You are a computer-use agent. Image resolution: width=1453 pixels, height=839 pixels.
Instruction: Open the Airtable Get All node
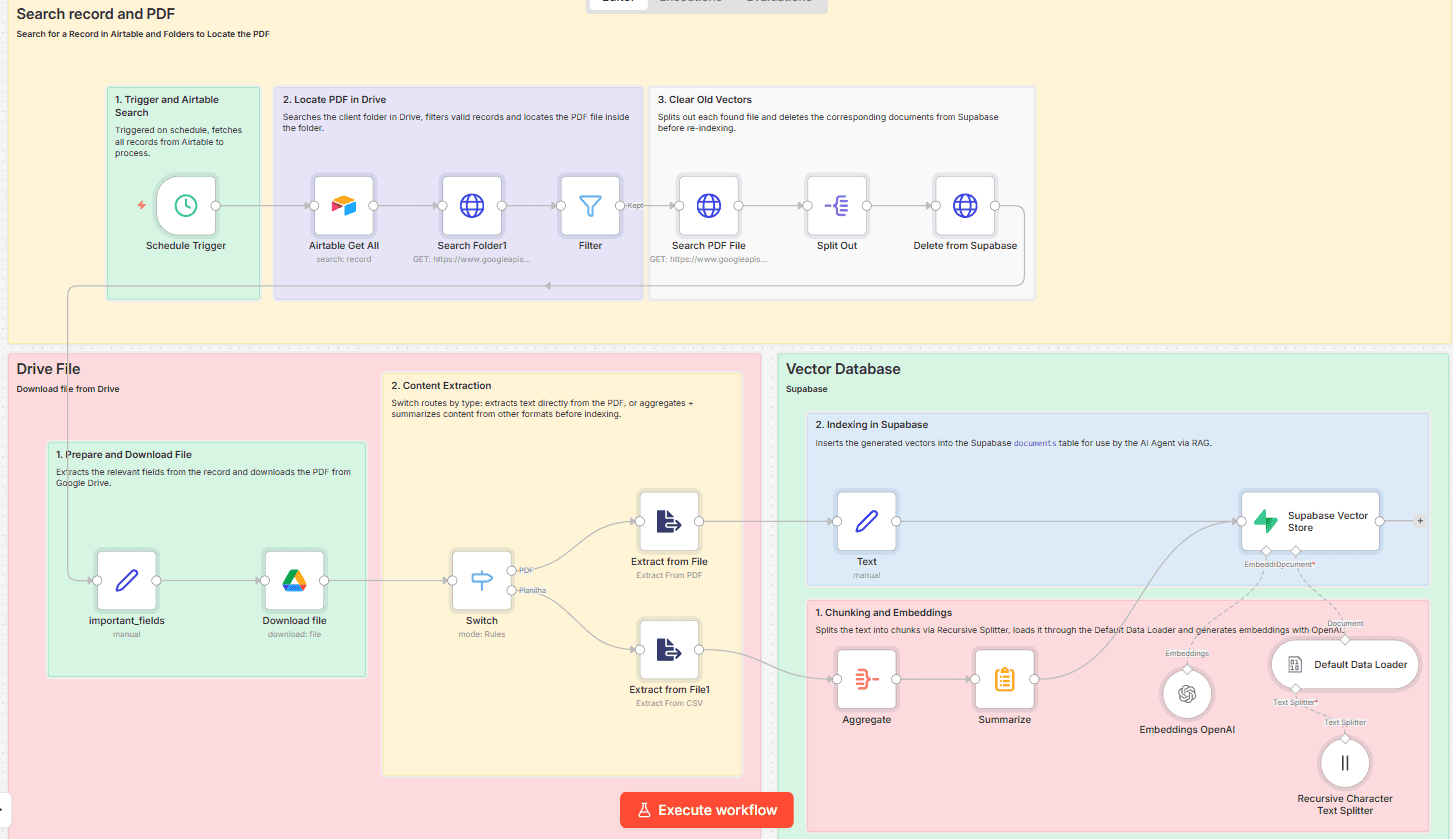tap(344, 206)
